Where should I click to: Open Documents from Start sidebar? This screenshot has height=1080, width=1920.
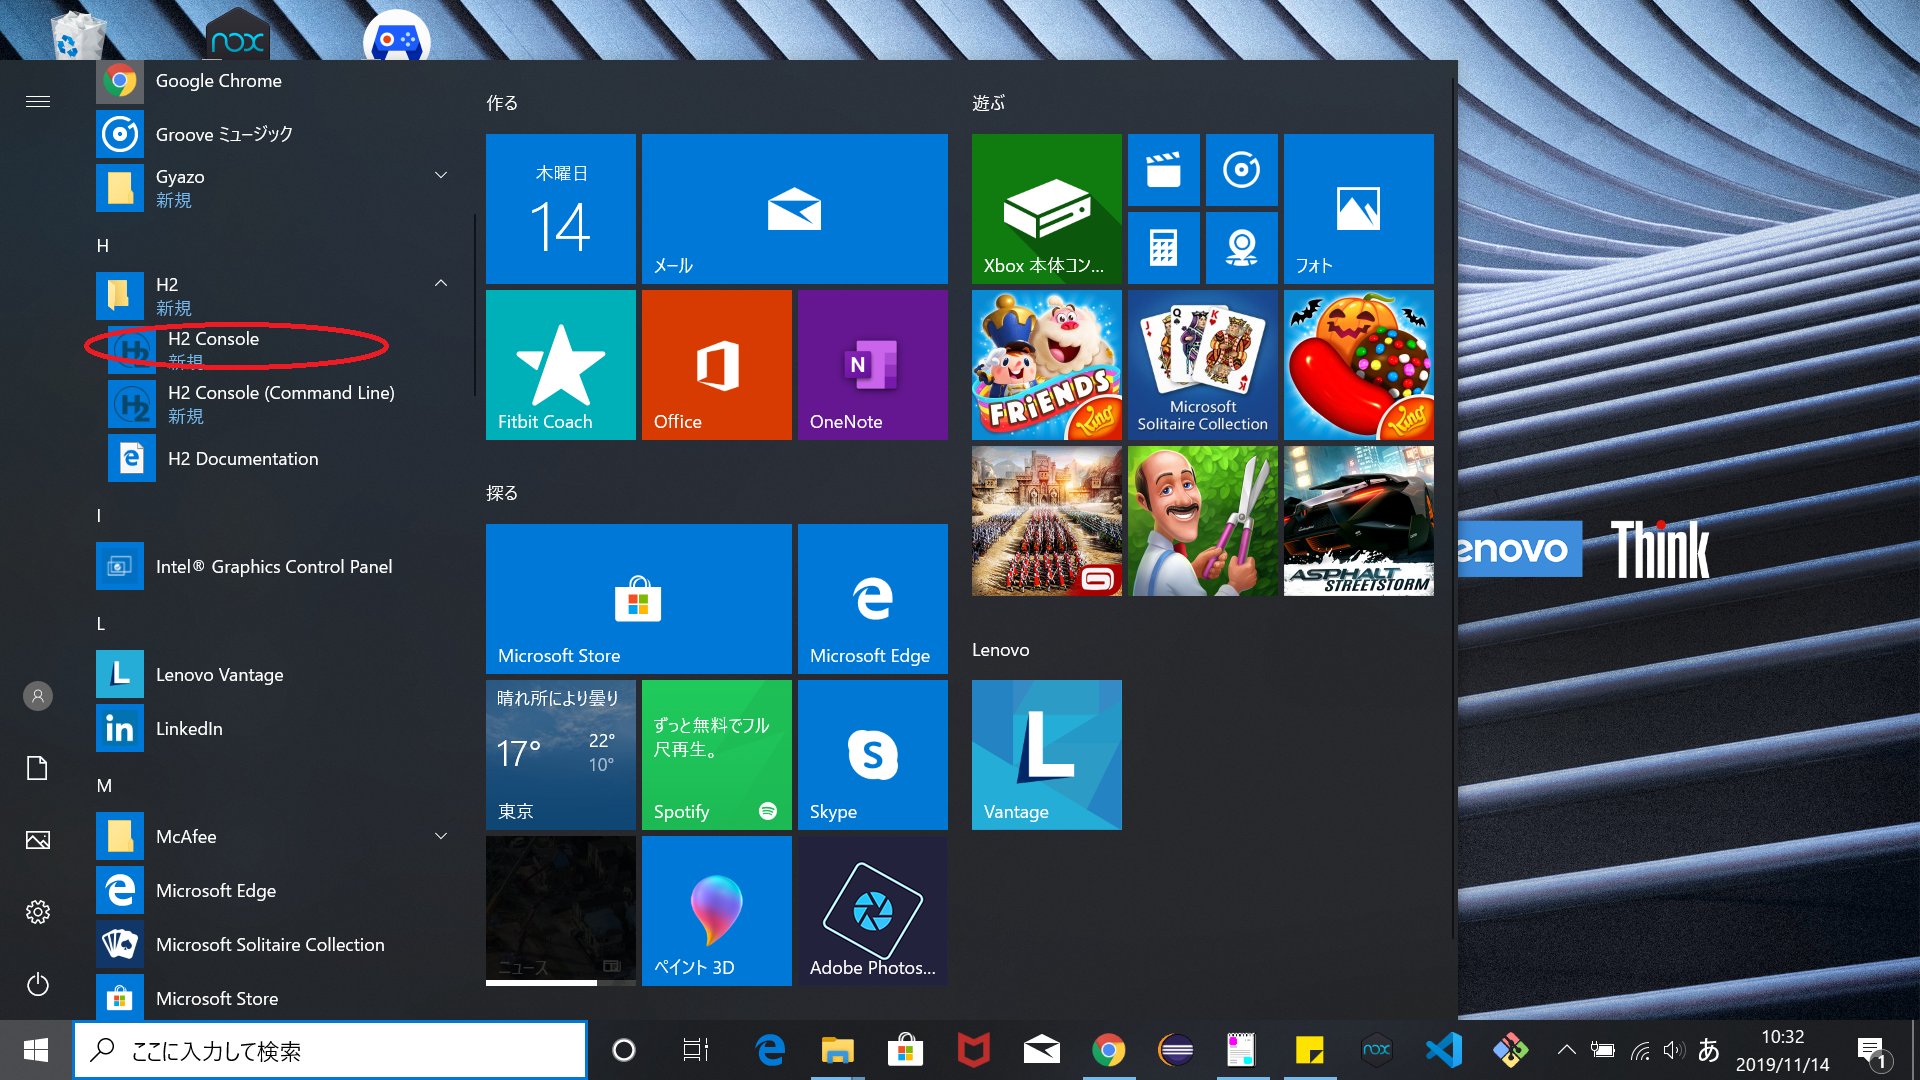tap(38, 768)
